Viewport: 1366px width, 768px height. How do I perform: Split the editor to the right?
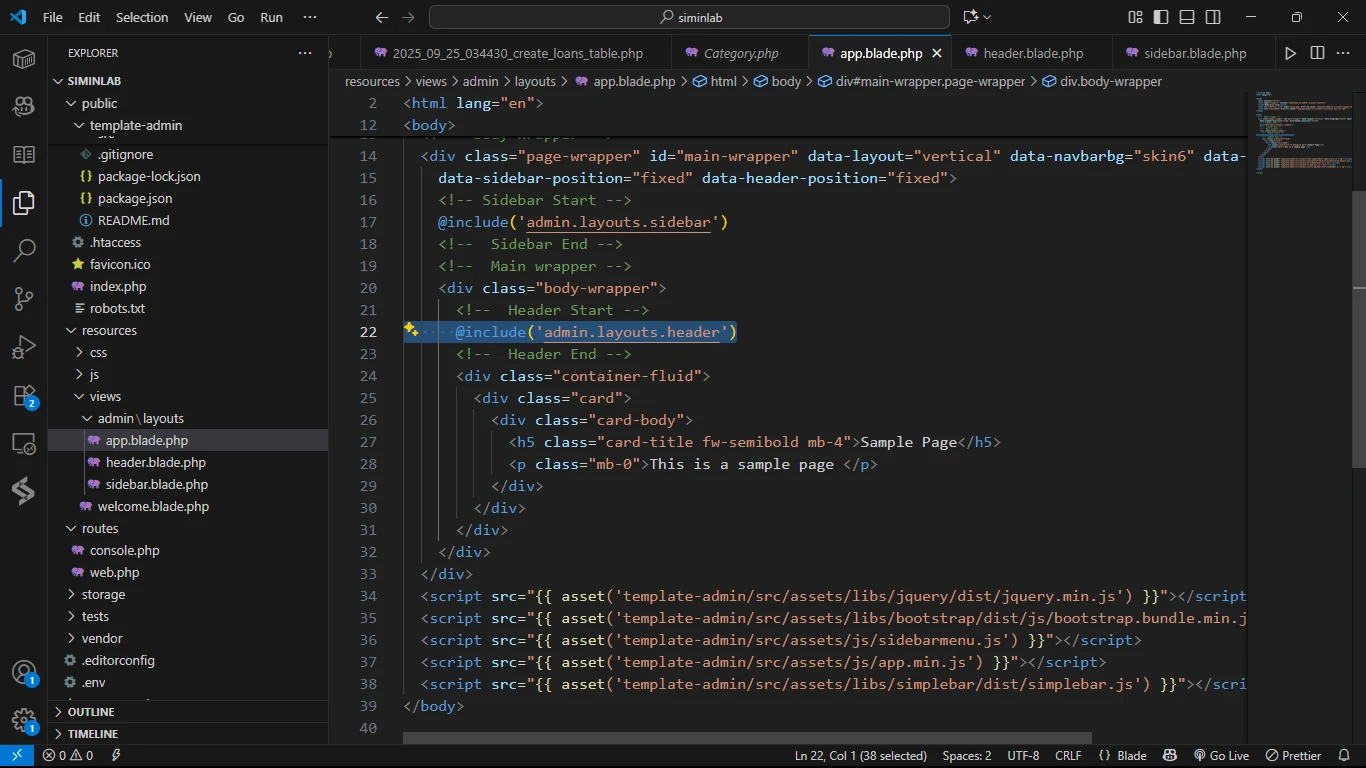point(1317,53)
